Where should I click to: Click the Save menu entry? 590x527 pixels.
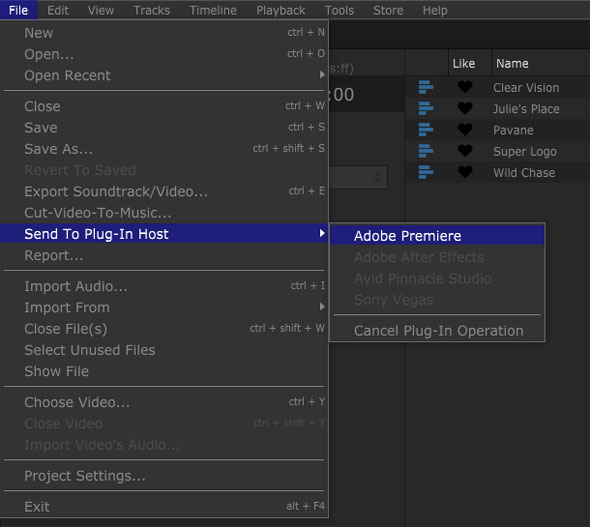click(164, 128)
